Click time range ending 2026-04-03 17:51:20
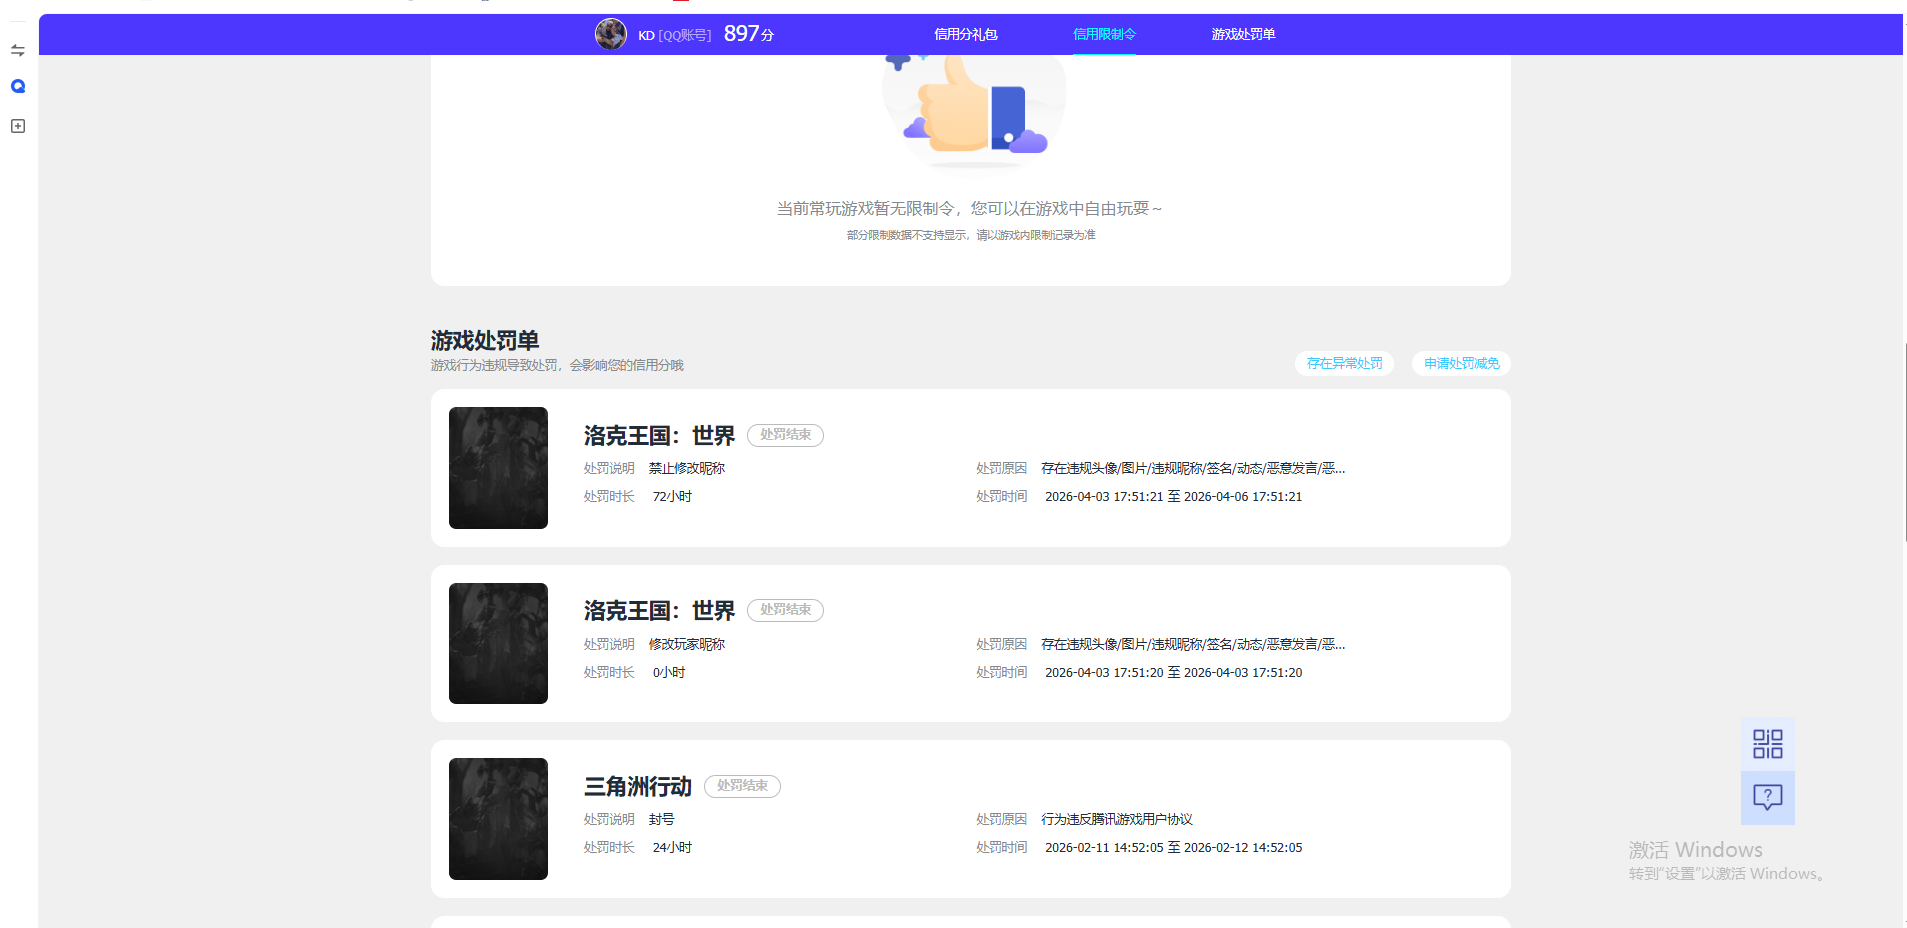The width and height of the screenshot is (1907, 928). (x=1173, y=672)
